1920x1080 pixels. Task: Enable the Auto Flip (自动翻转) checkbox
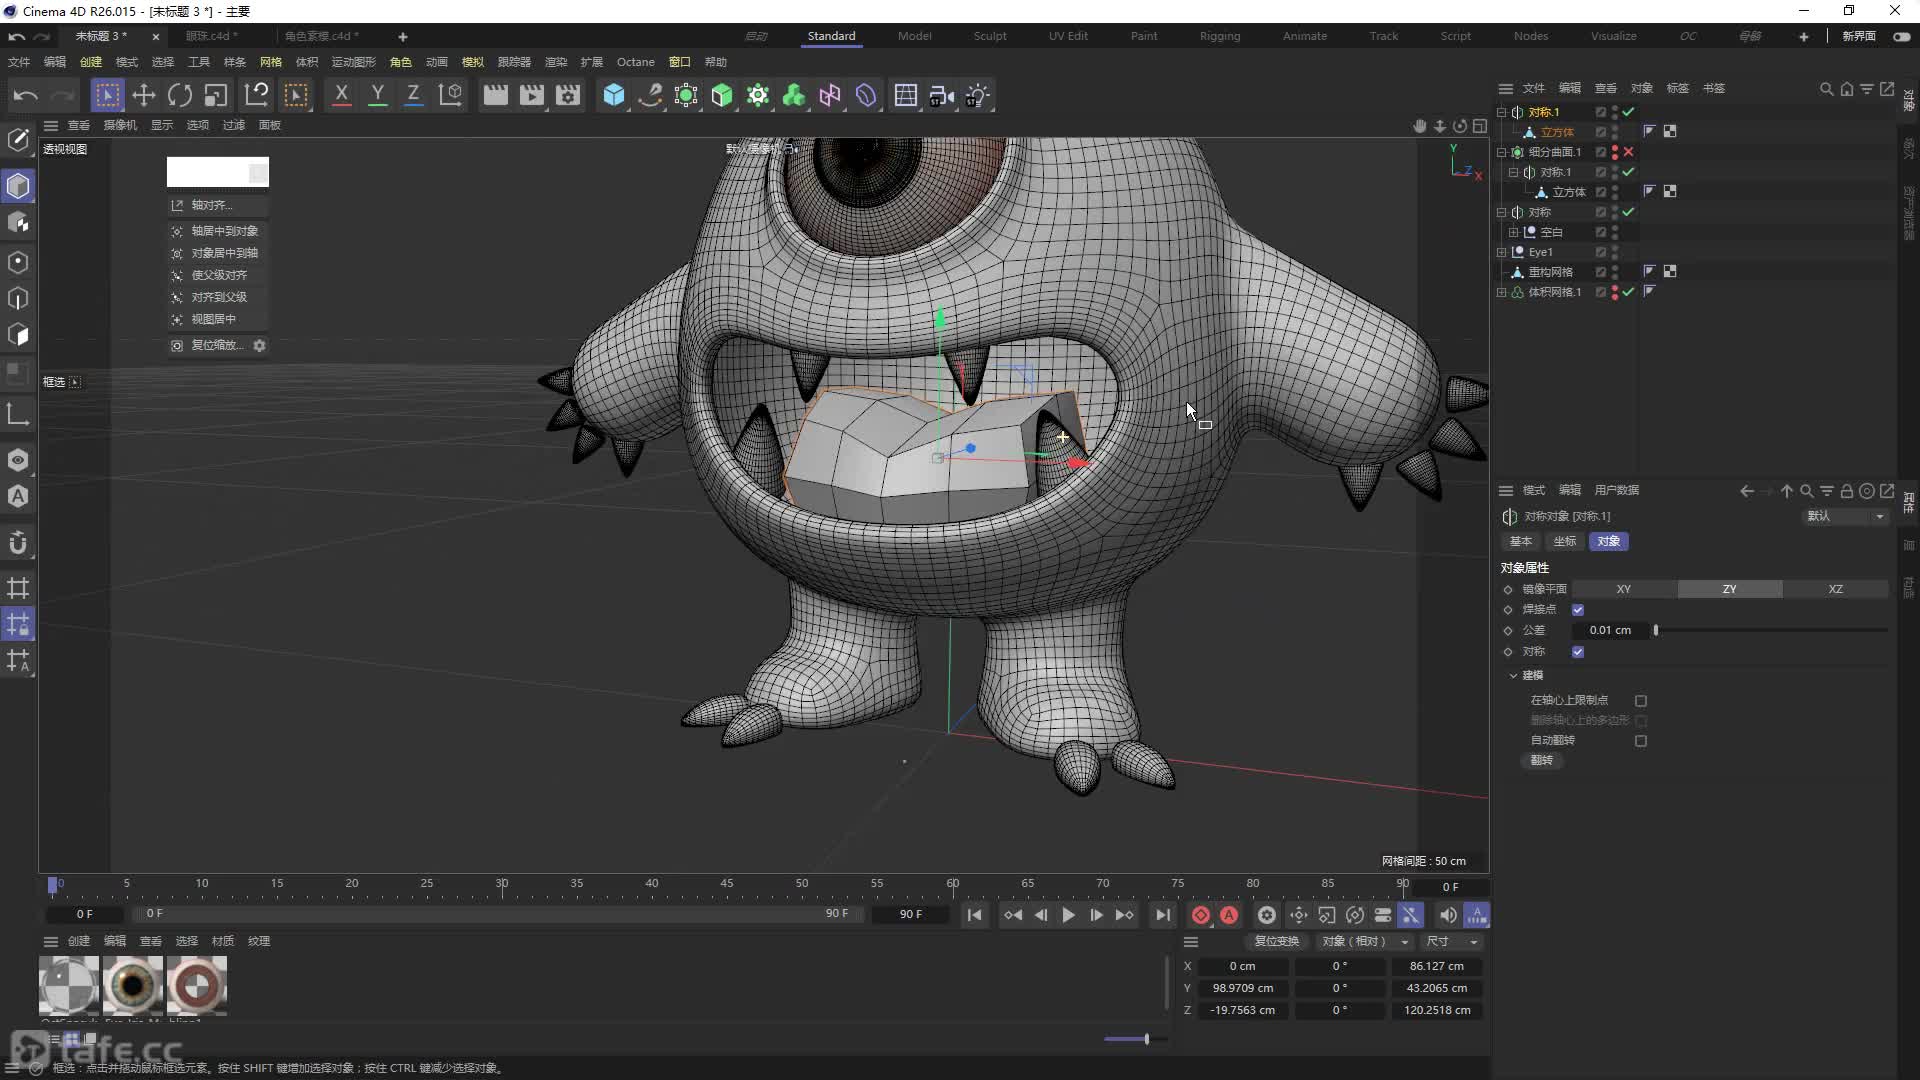[1641, 741]
